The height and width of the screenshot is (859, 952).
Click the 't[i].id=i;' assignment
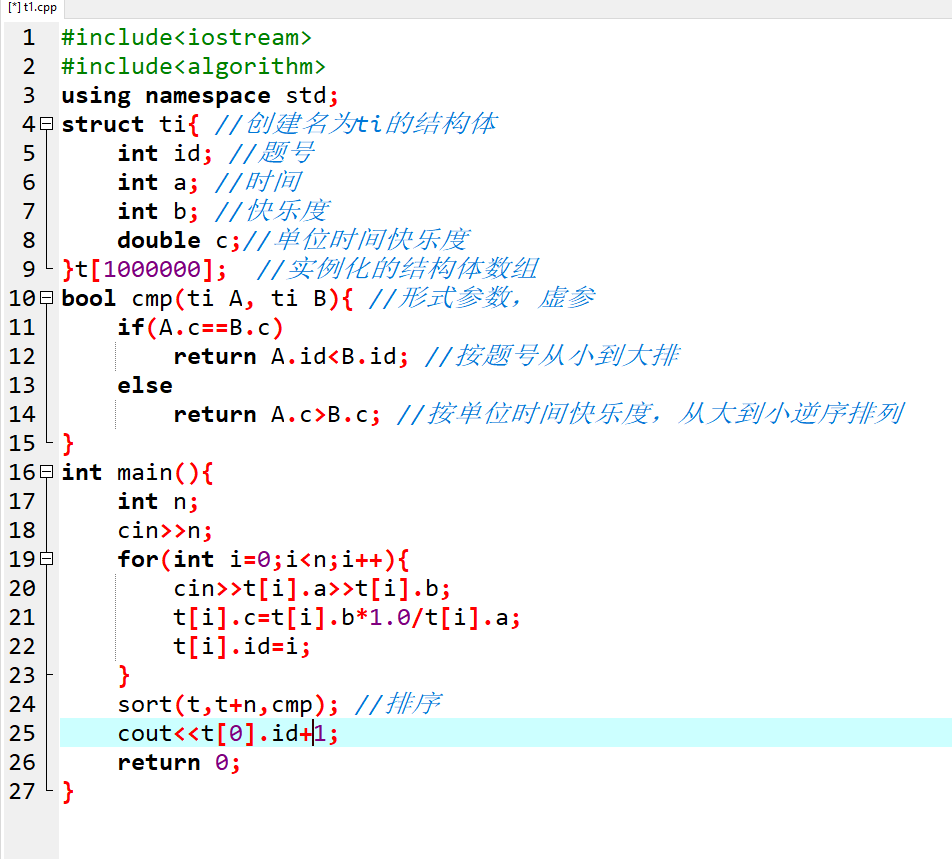point(242,647)
